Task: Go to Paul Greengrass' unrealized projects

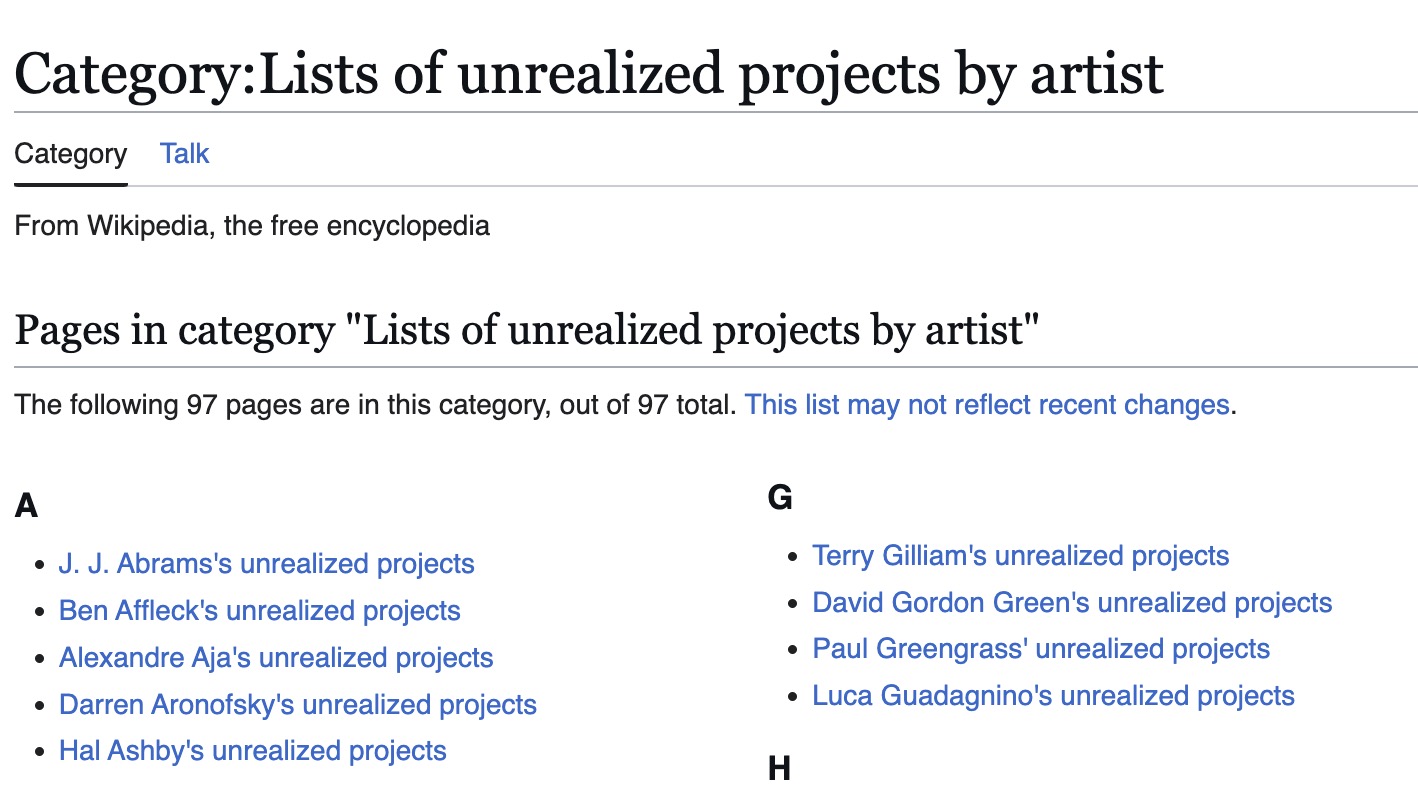Action: 1041,649
